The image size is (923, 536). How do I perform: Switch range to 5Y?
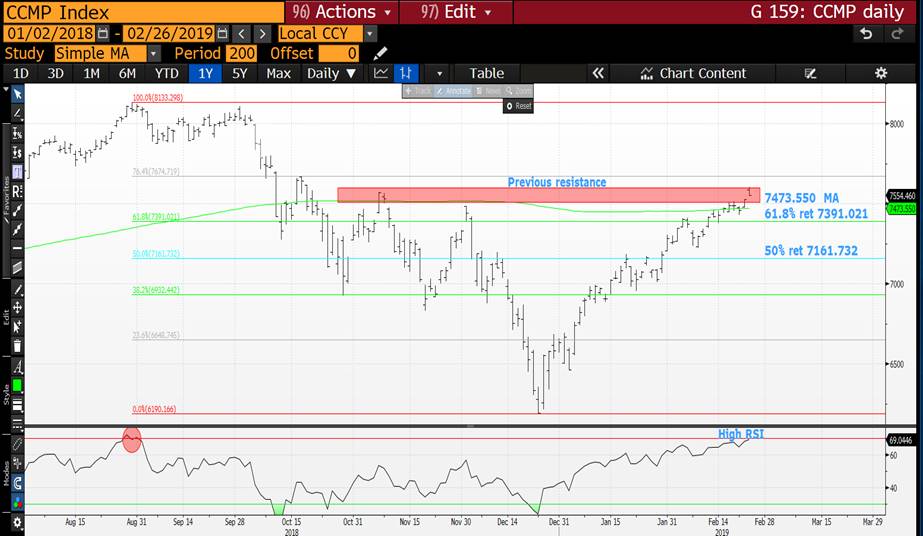tap(240, 73)
